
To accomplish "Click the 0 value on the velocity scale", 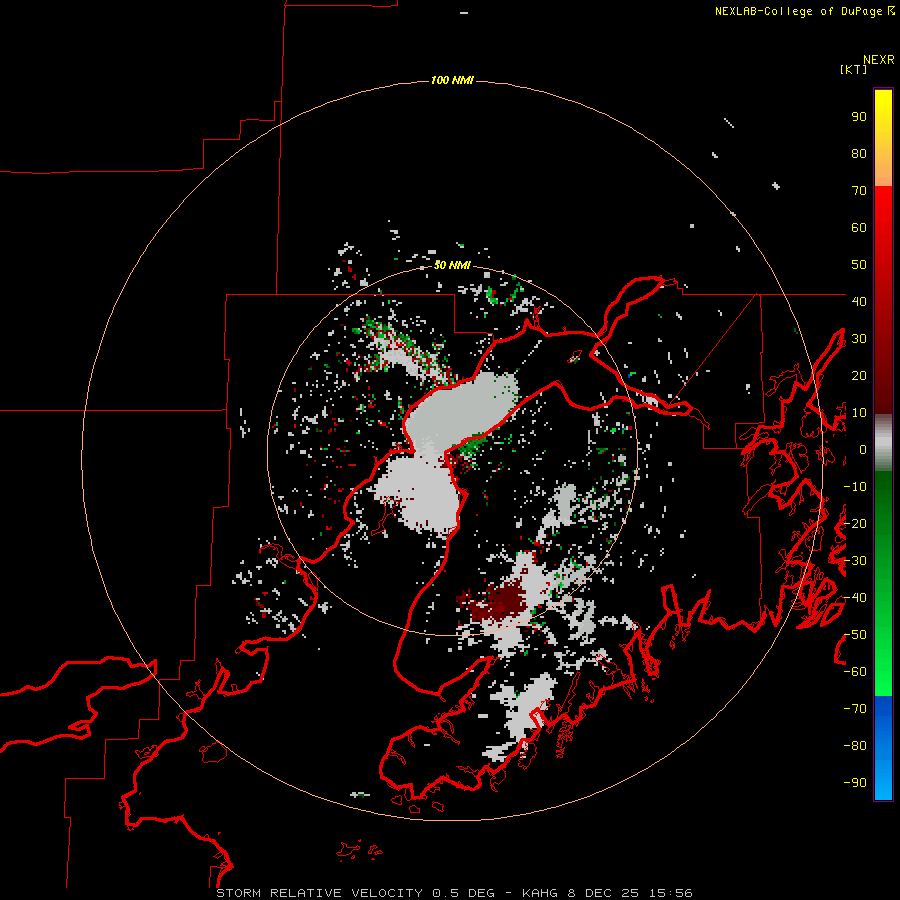I will point(863,450).
